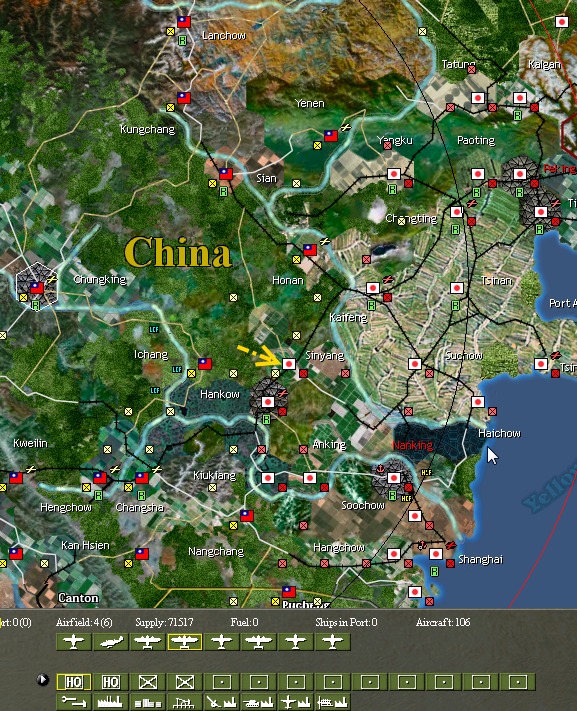The width and height of the screenshot is (577, 711).
Task: Select the Chinese flag beside Kan Hsien
Action: tap(142, 554)
